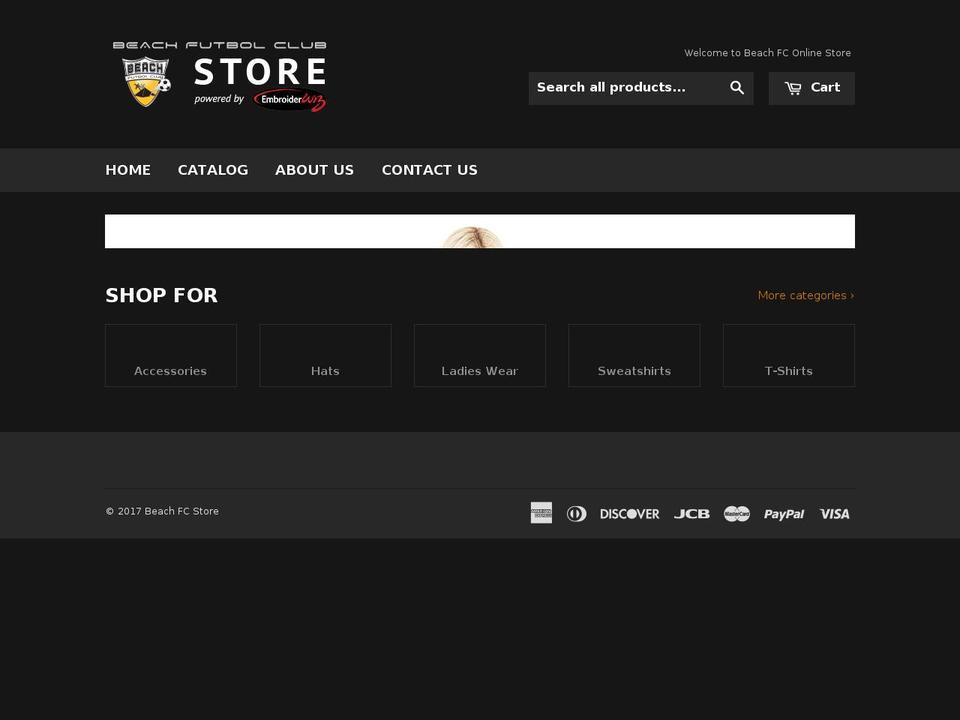
Task: Click the American Express payment icon
Action: pos(541,513)
